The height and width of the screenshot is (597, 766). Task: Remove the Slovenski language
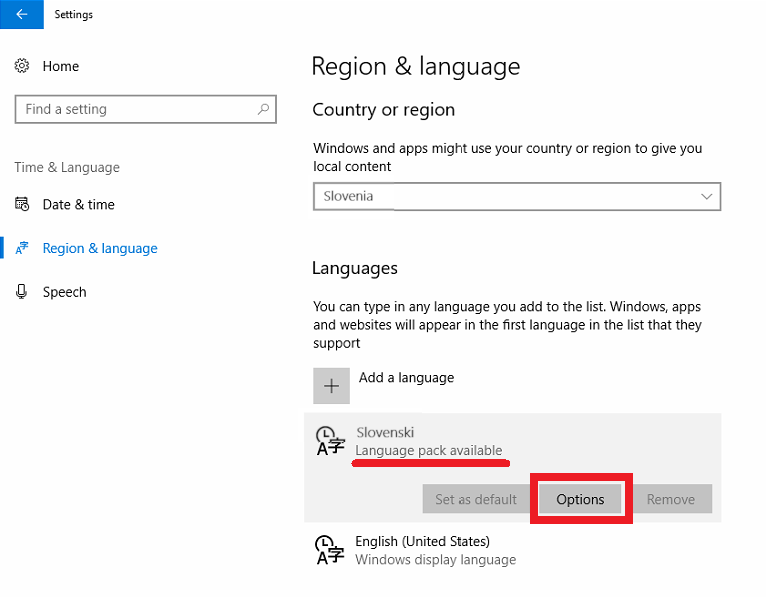671,499
